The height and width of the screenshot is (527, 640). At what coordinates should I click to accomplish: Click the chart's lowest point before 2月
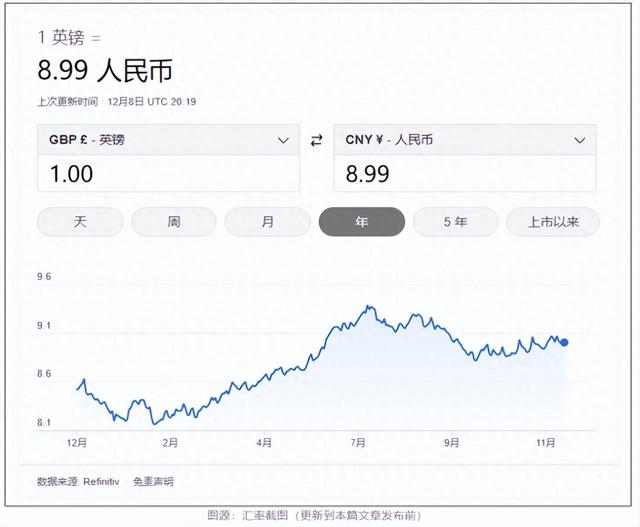tap(155, 423)
